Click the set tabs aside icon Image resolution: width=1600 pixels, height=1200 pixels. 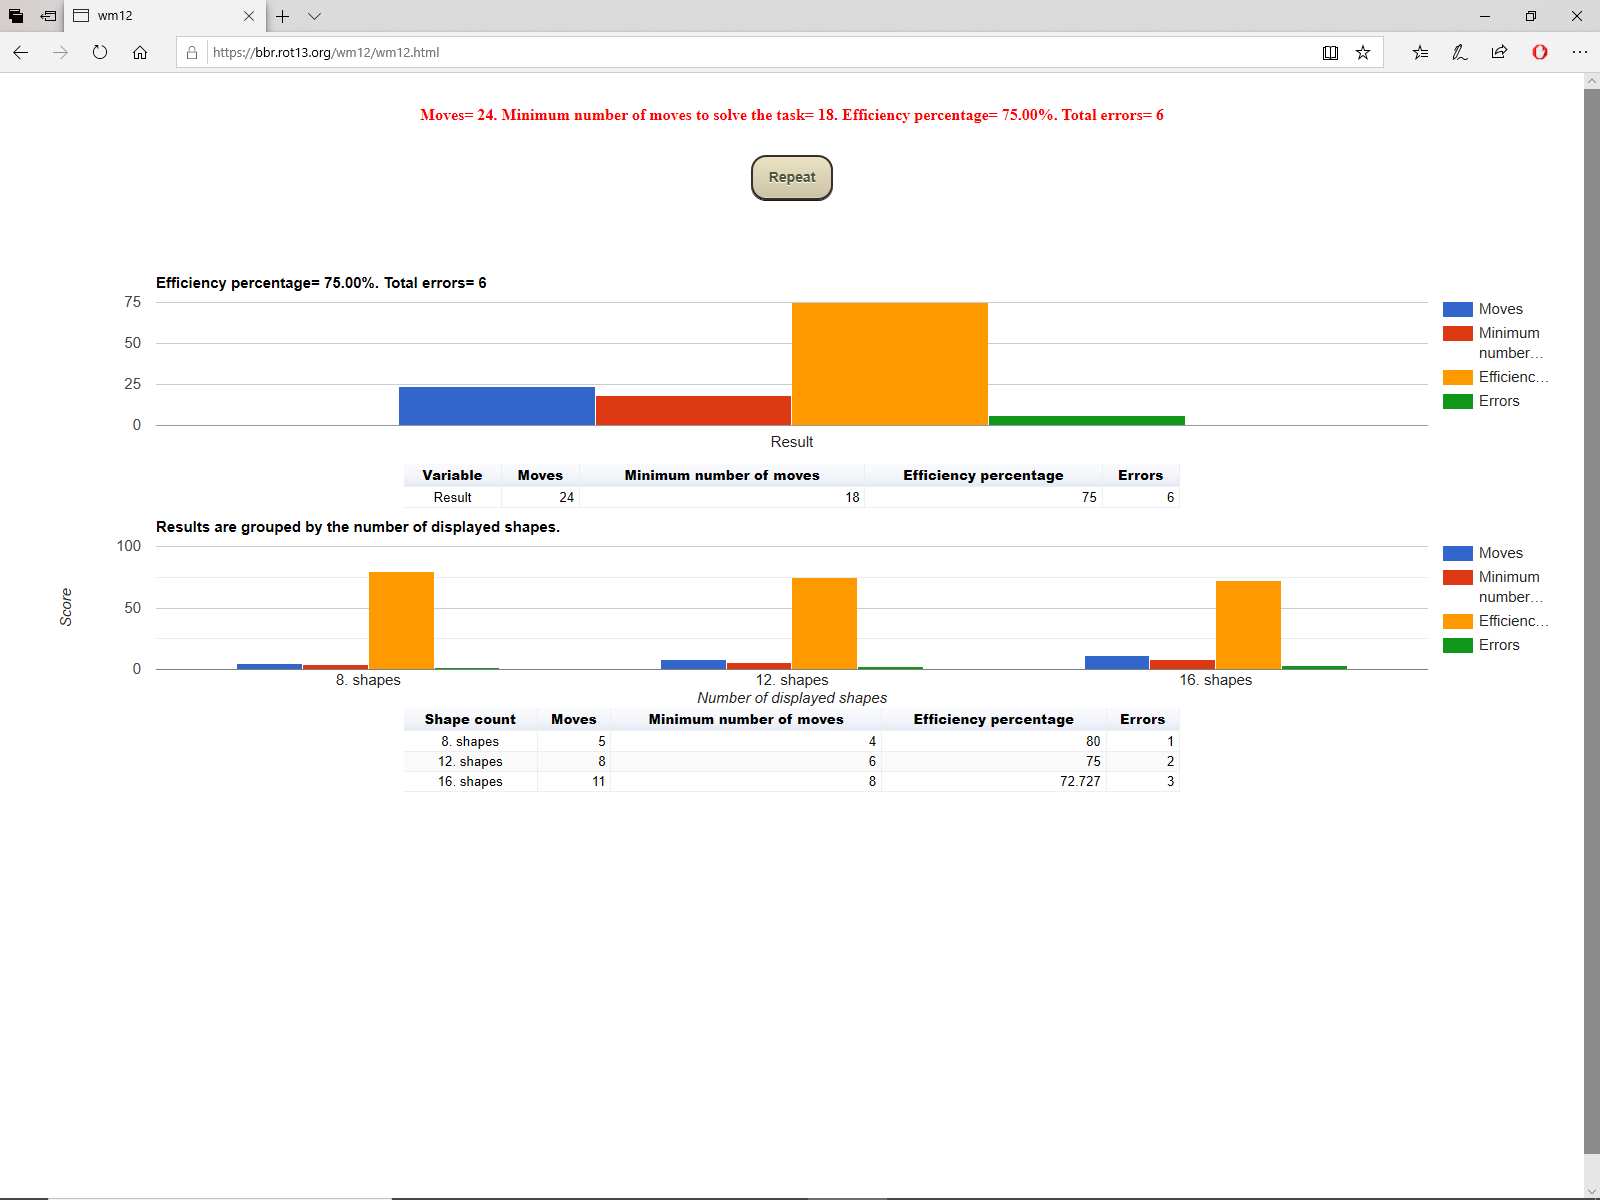pos(48,16)
